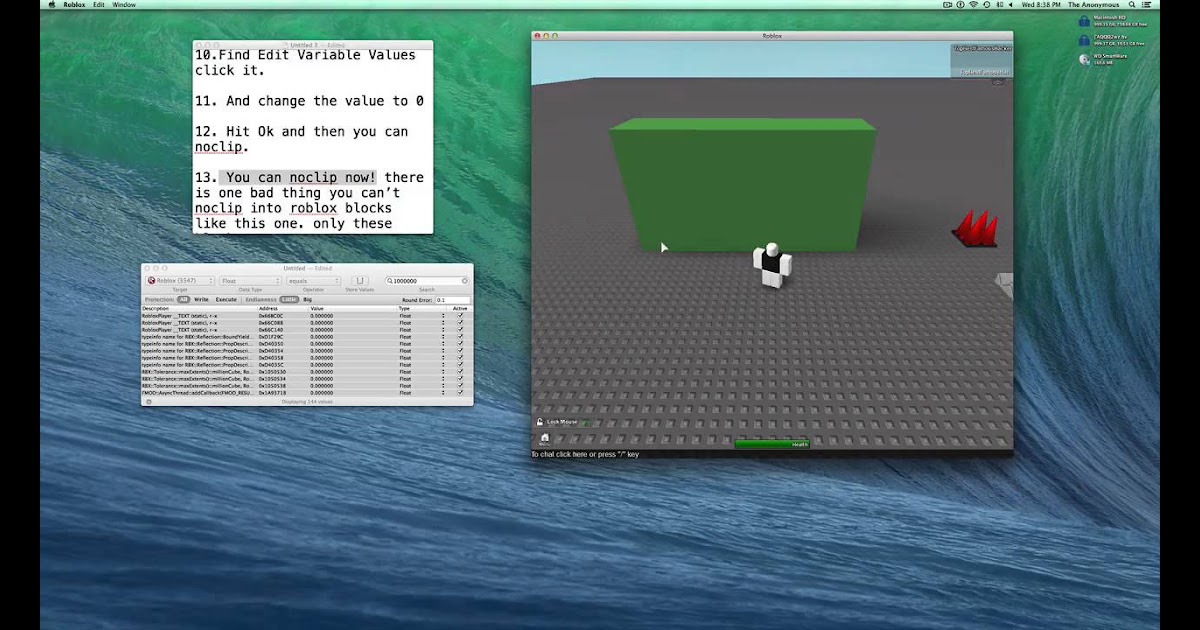Click the Wi-Fi status icon
1200x630 pixels.
tap(974, 5)
